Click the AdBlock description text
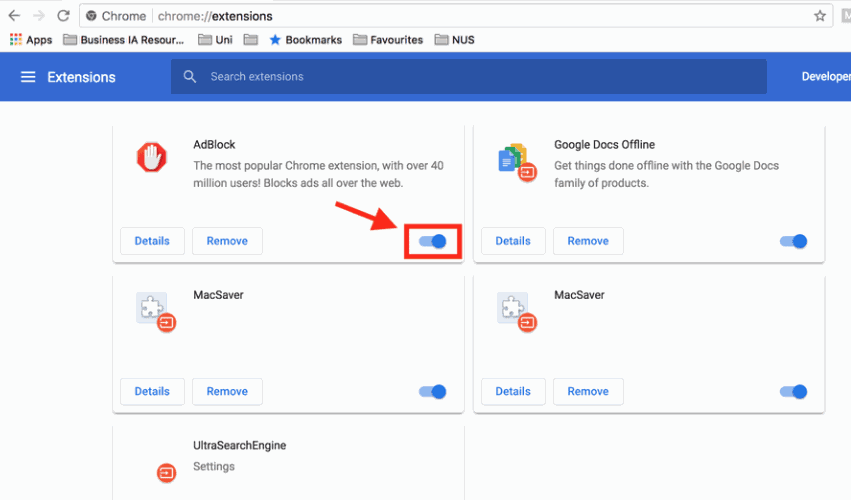This screenshot has height=500, width=851. tap(319, 174)
